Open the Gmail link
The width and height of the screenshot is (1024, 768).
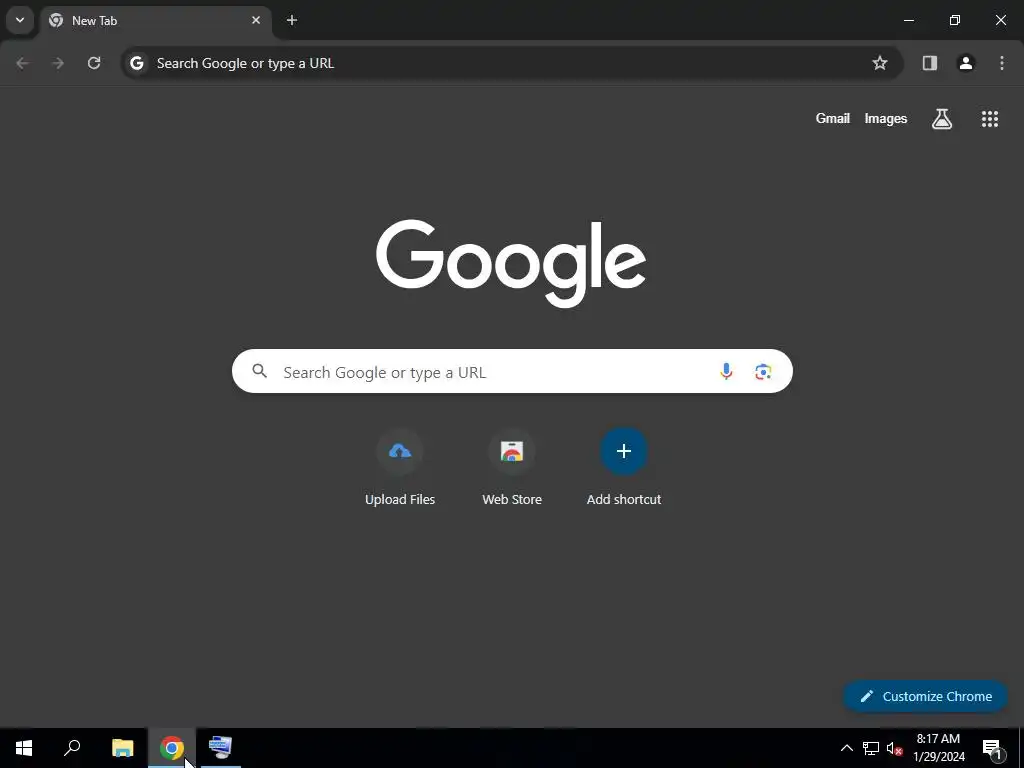833,118
